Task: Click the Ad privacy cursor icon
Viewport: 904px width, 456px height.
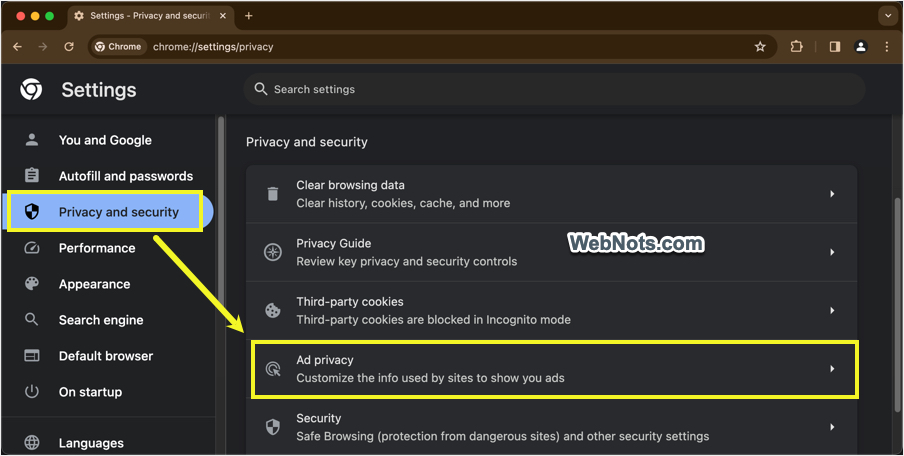Action: click(x=273, y=369)
